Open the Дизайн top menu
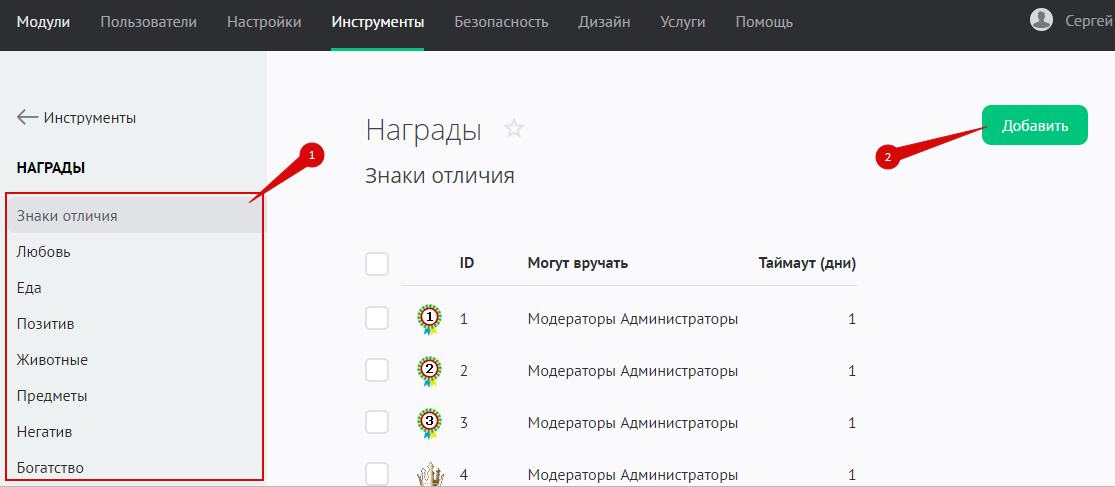This screenshot has height=487, width=1115. (x=604, y=22)
